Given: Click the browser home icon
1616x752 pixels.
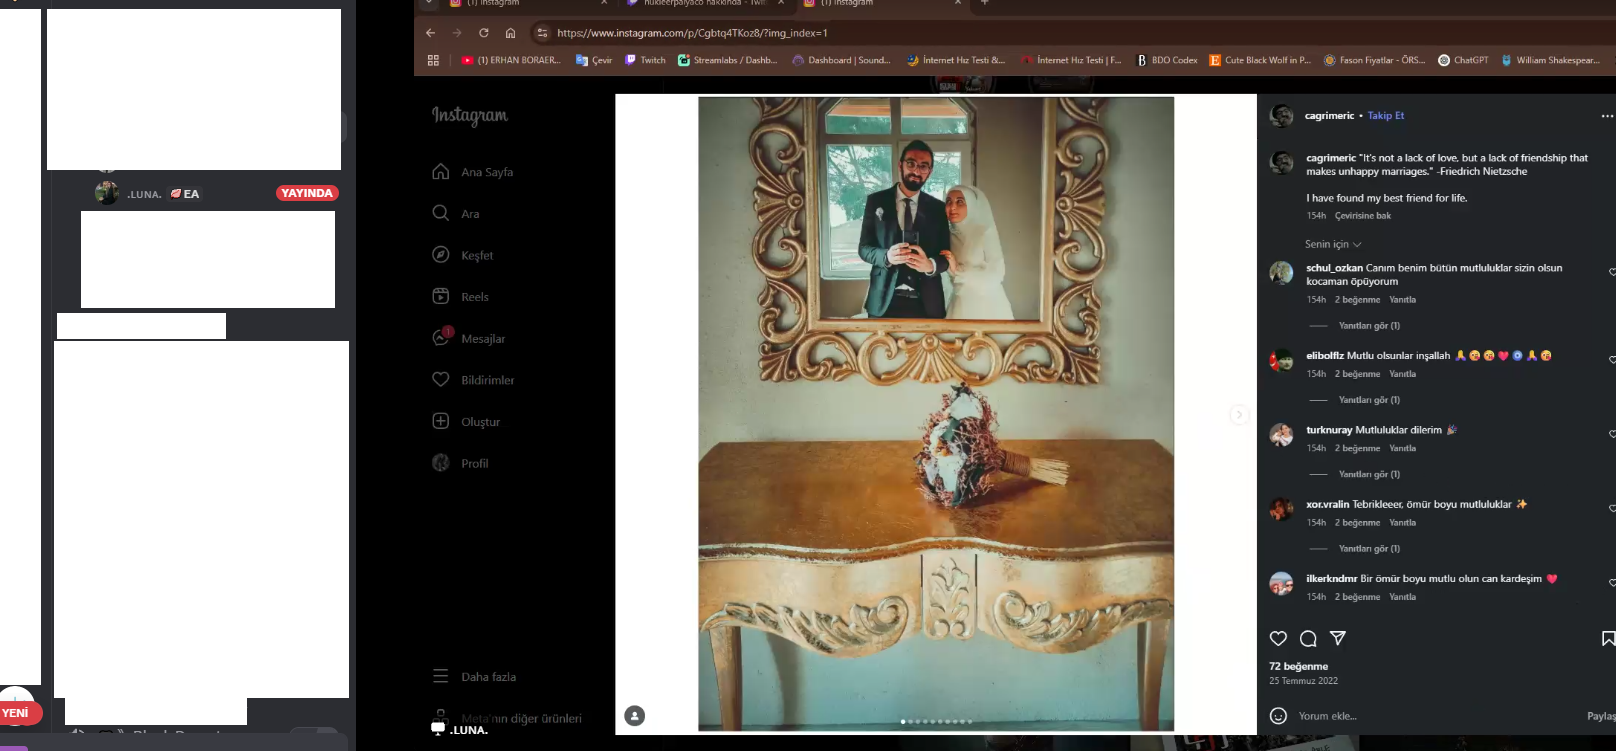Looking at the screenshot, I should (510, 33).
